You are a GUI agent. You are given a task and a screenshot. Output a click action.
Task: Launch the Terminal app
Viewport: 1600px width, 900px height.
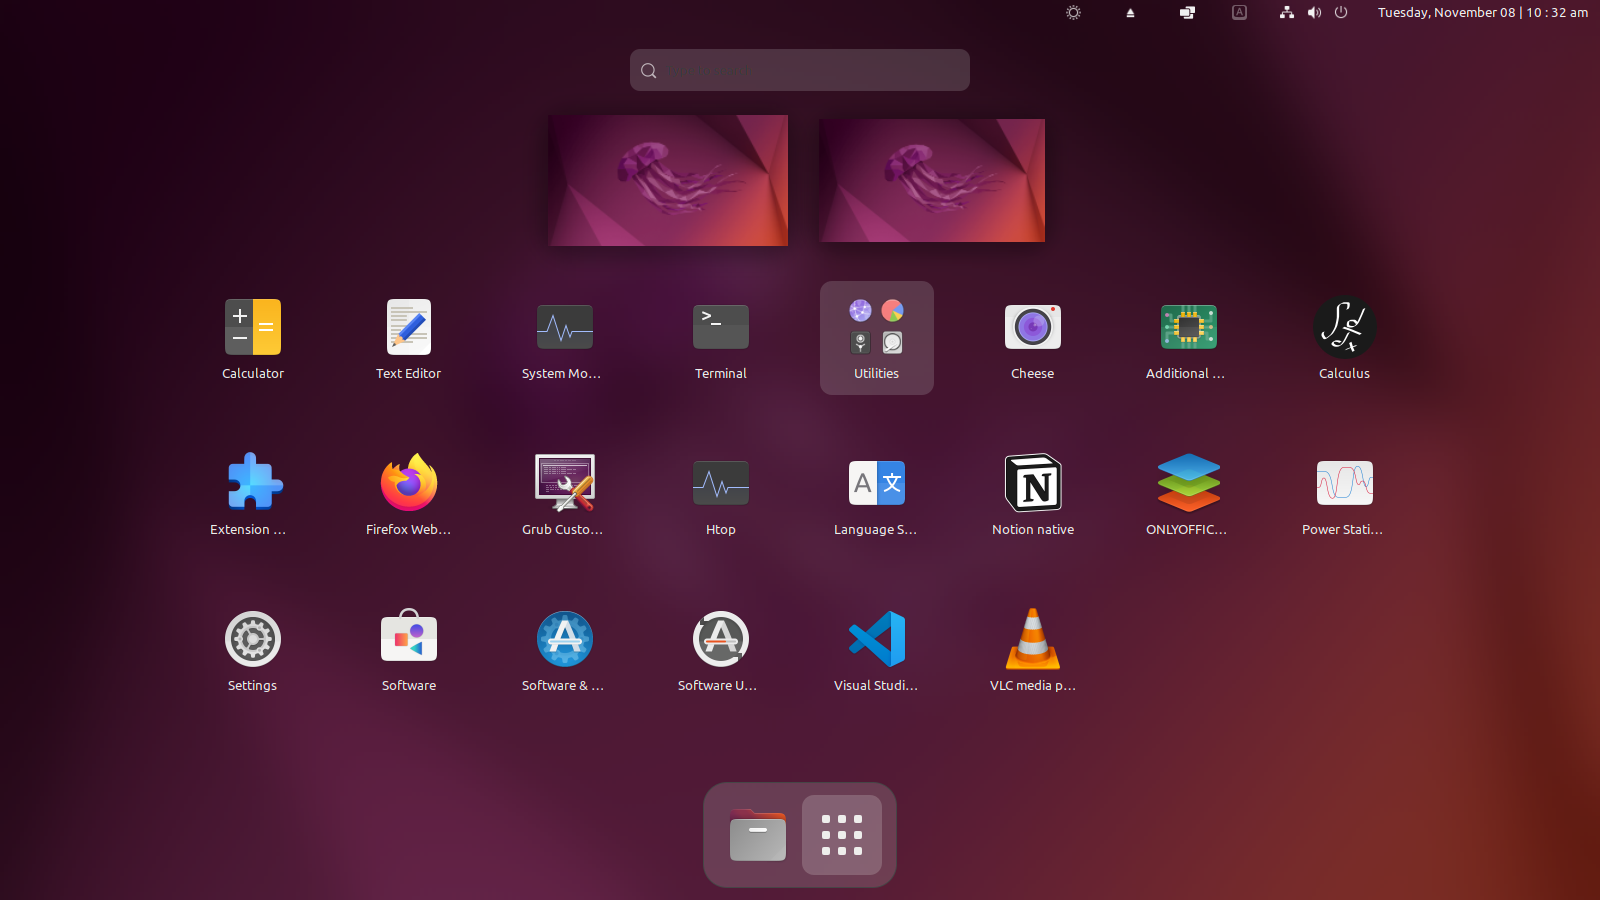[x=721, y=338]
